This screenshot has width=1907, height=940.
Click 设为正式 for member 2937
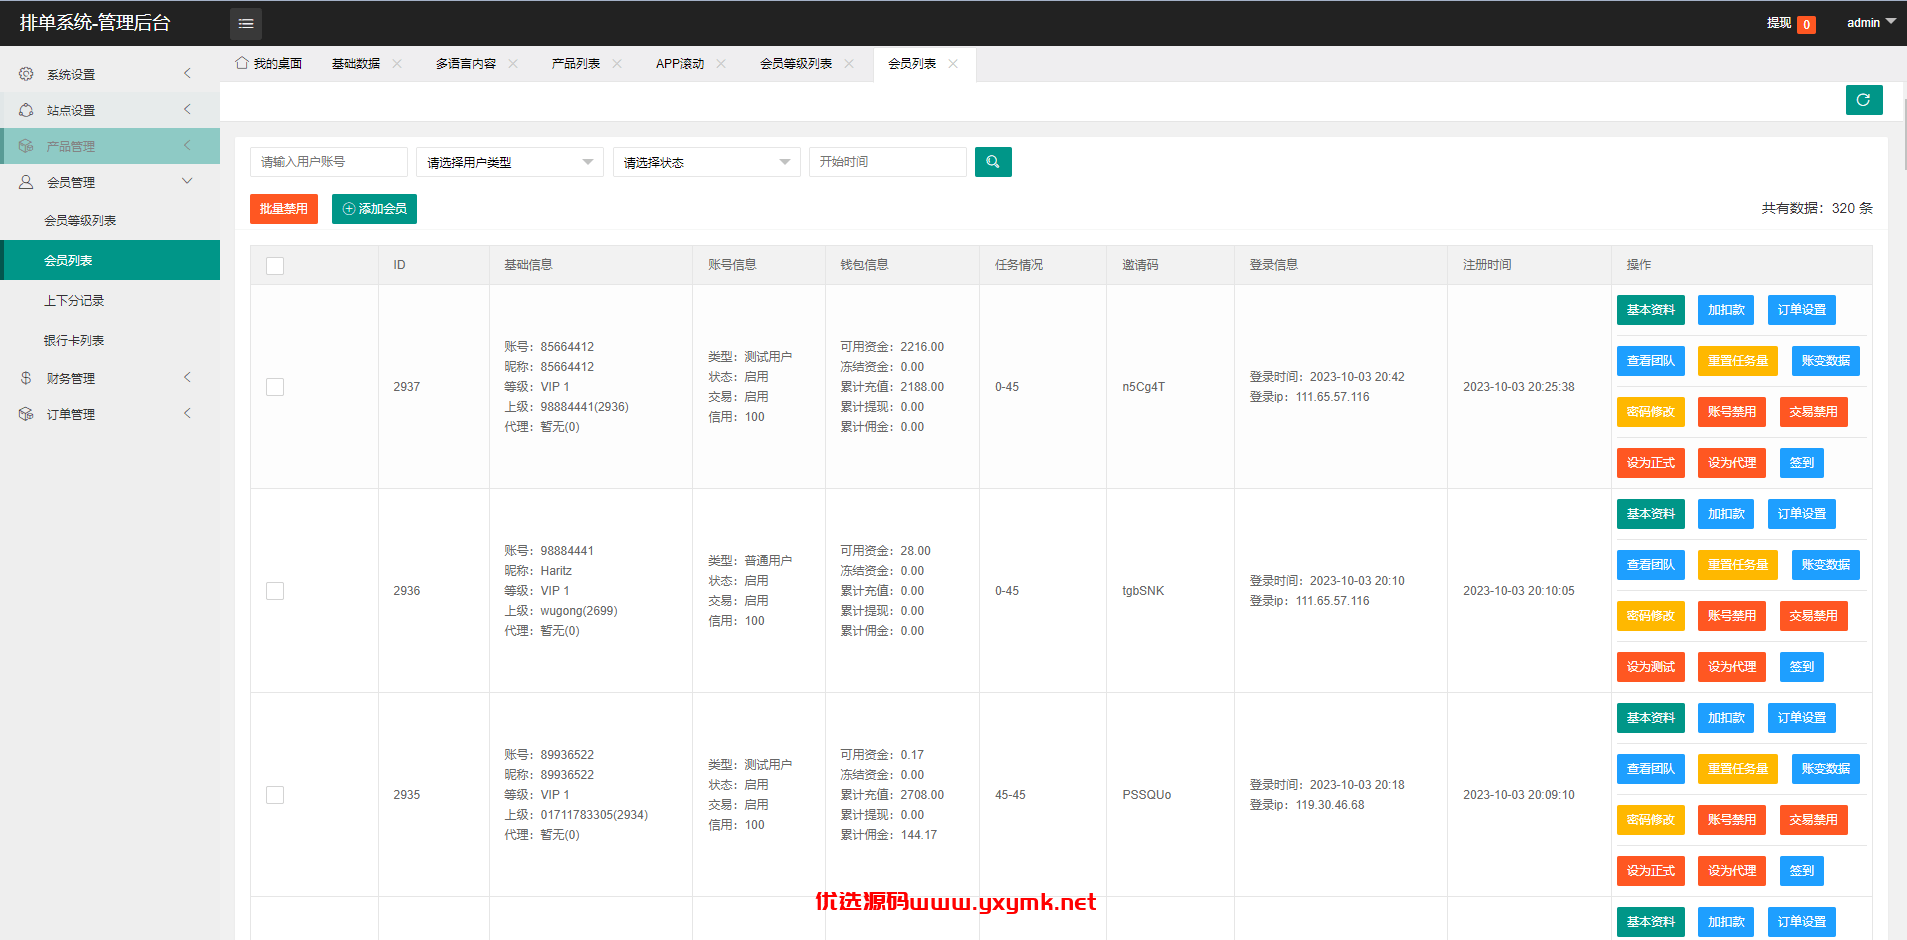[x=1651, y=463]
